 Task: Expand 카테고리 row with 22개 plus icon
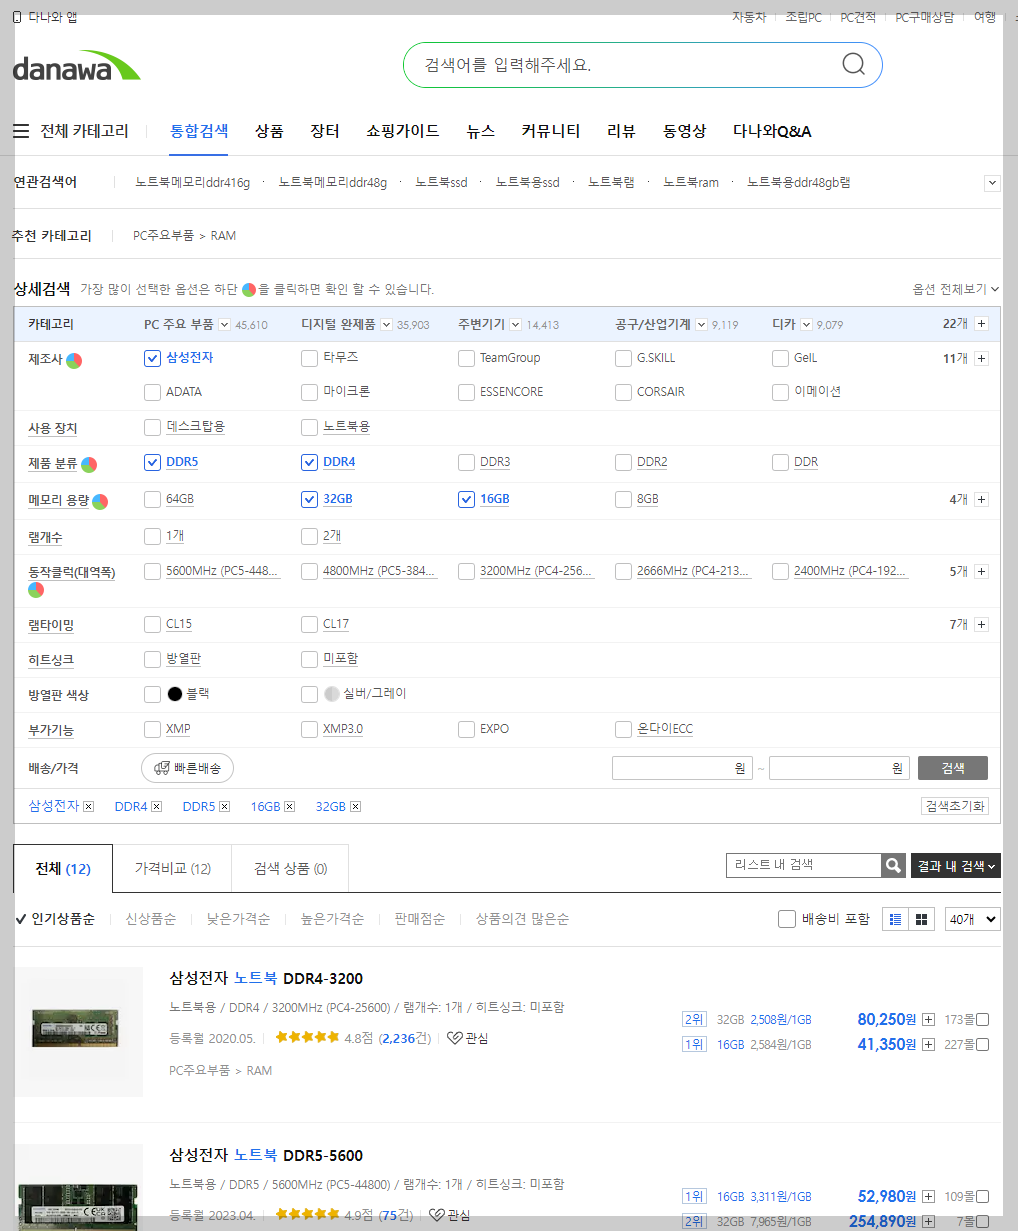(981, 324)
